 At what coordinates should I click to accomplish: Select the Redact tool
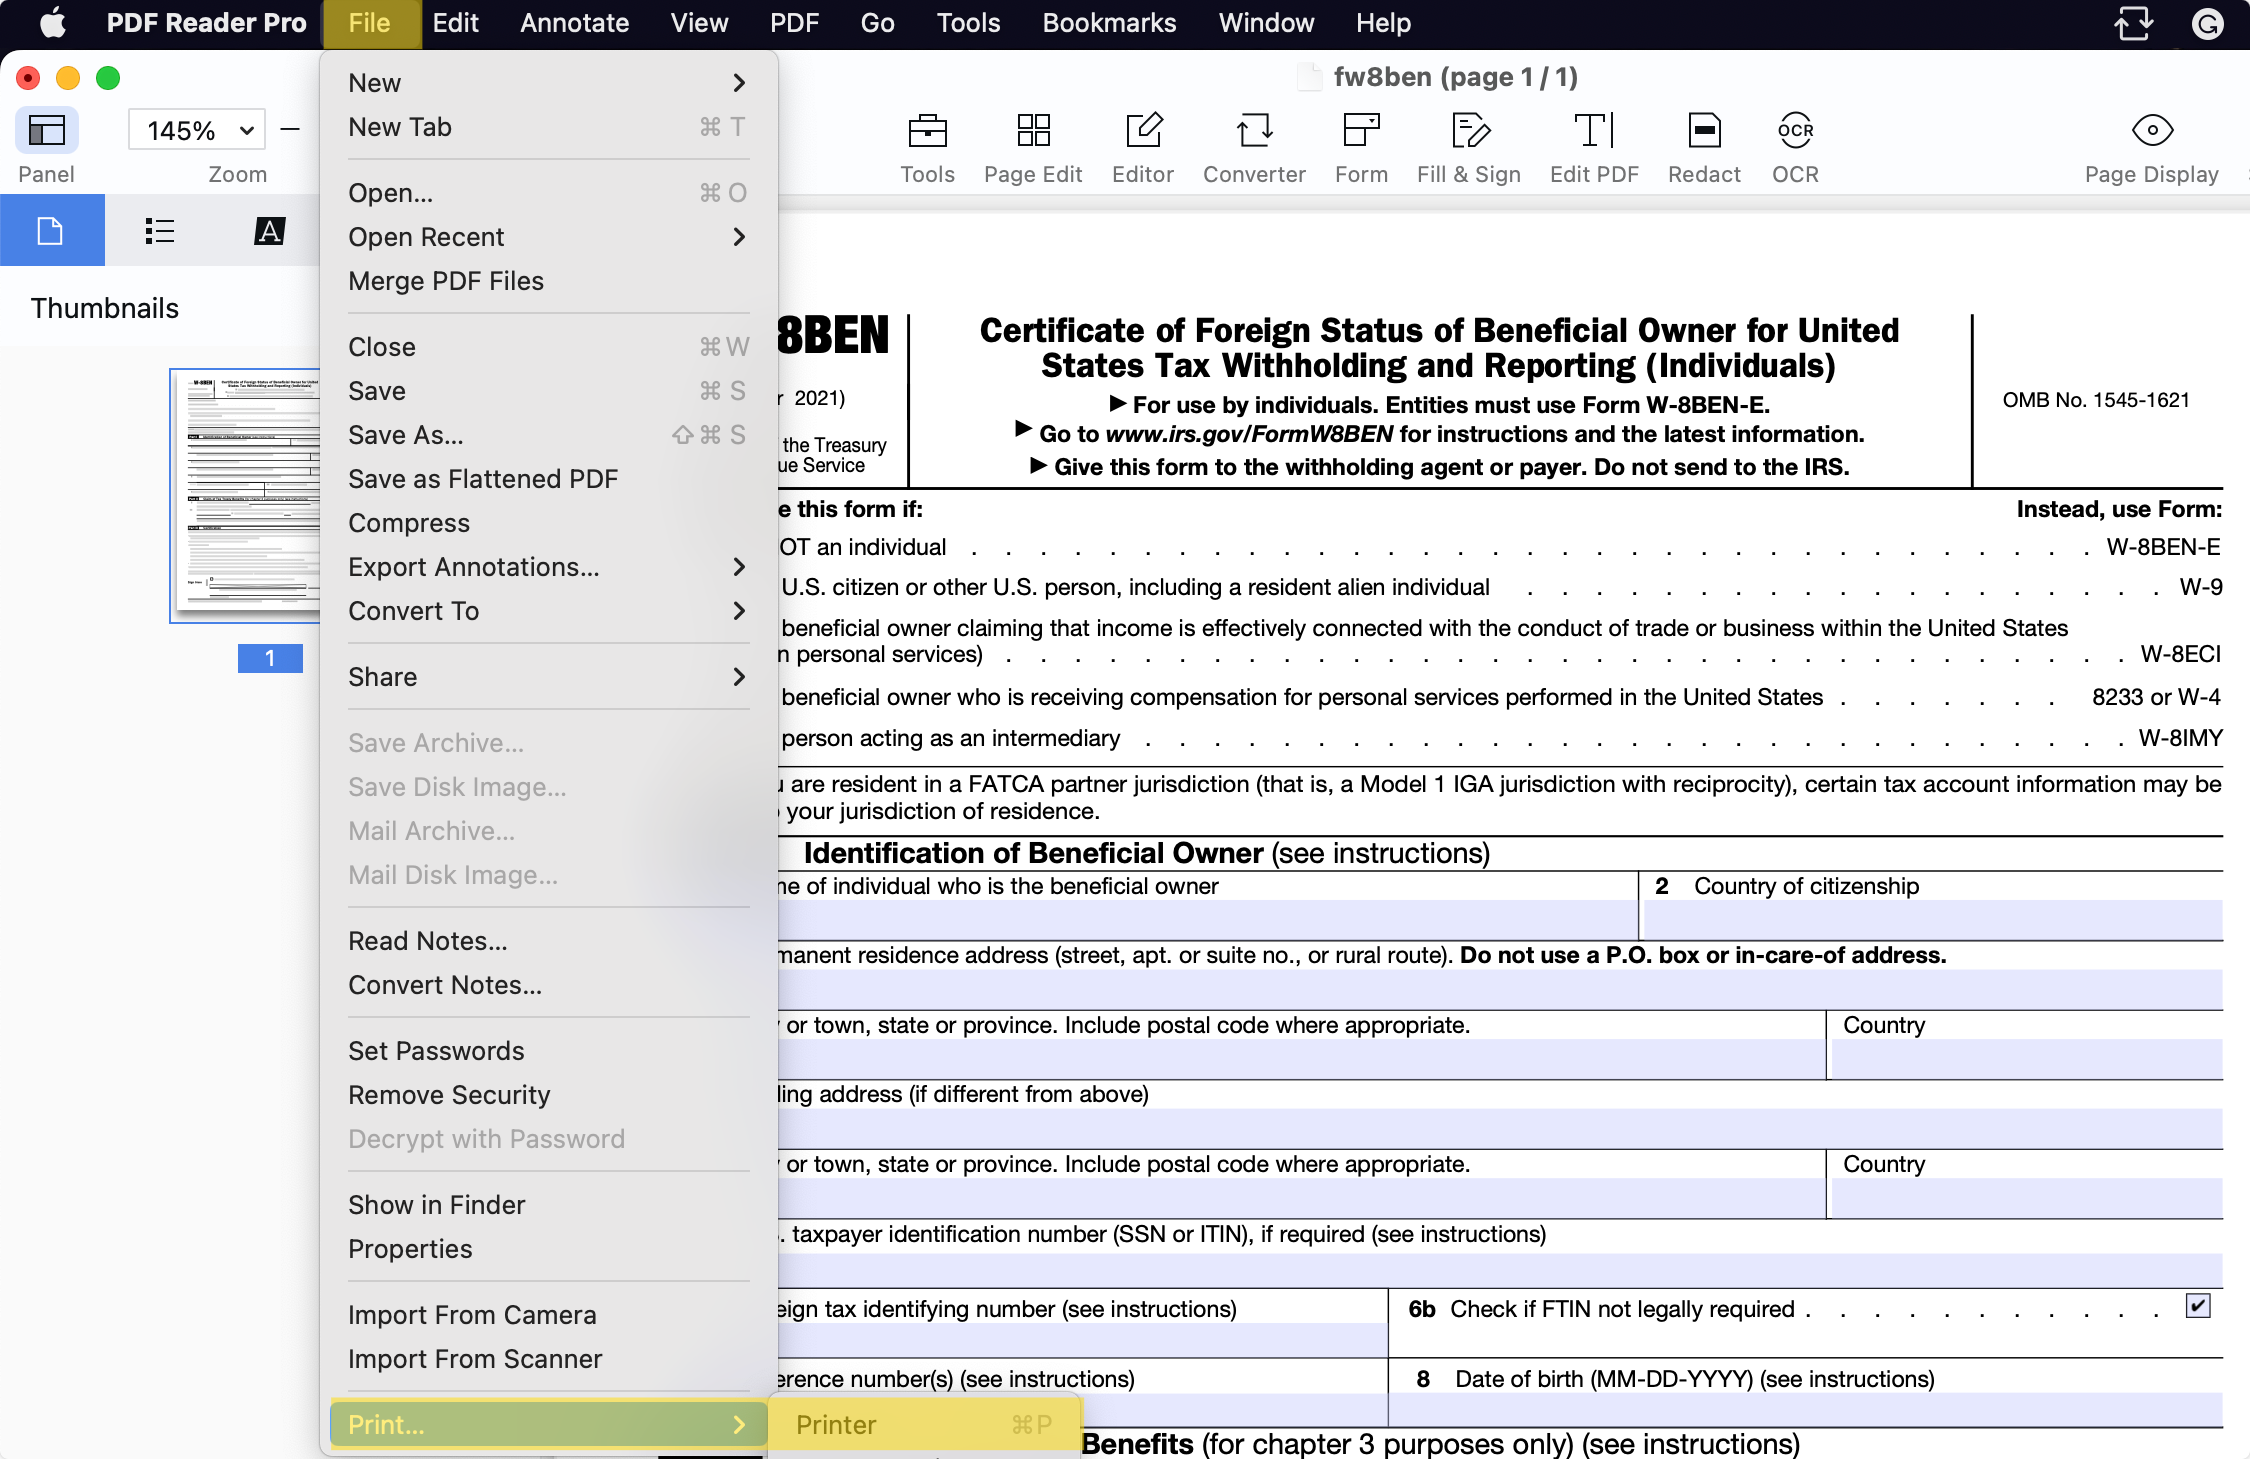point(1704,148)
